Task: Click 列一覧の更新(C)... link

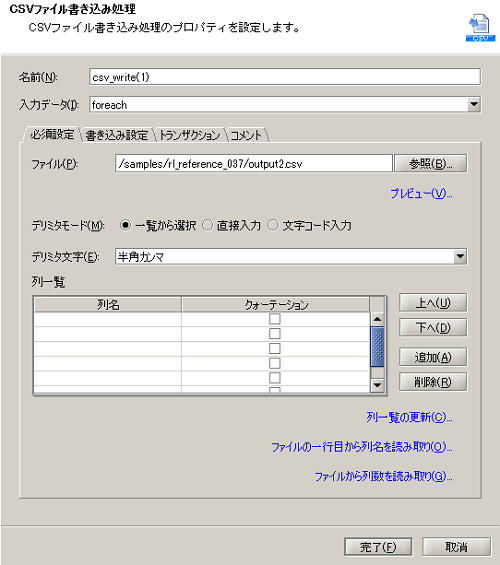Action: pos(409,417)
